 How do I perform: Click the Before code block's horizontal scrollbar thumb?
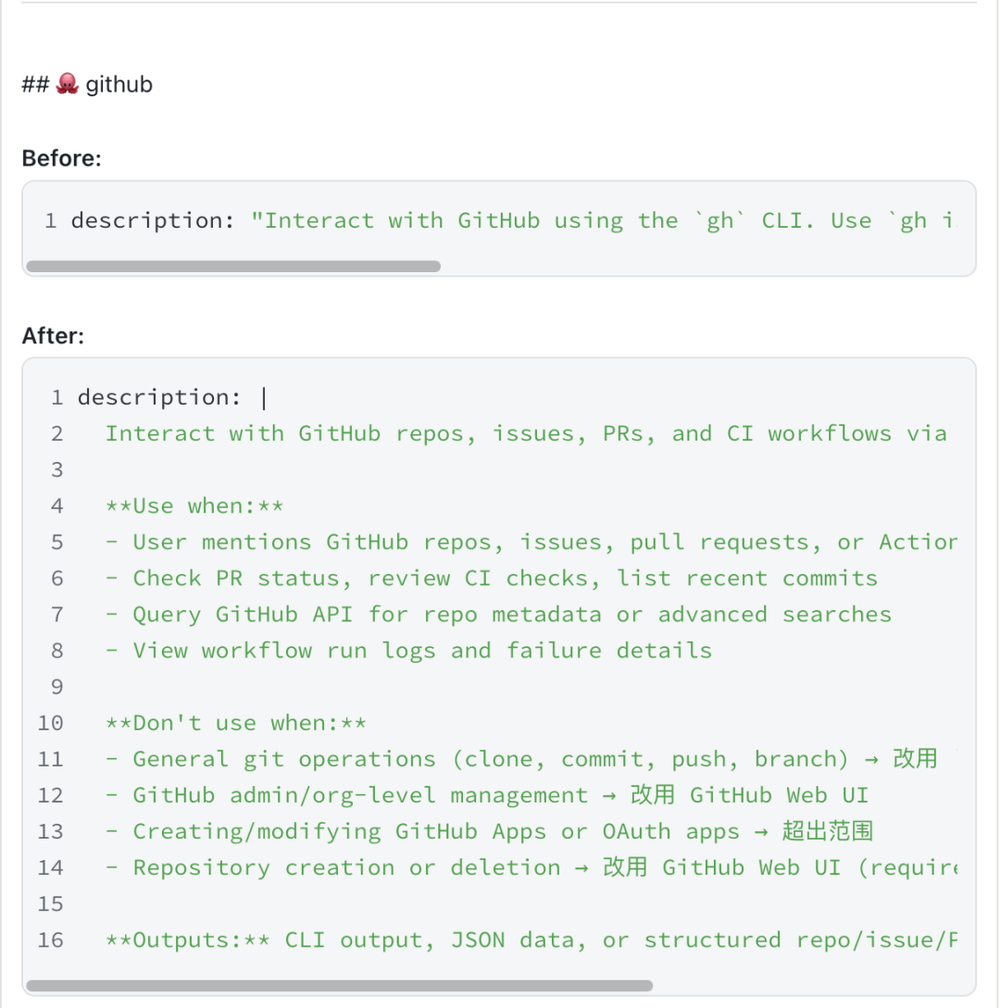coord(233,267)
